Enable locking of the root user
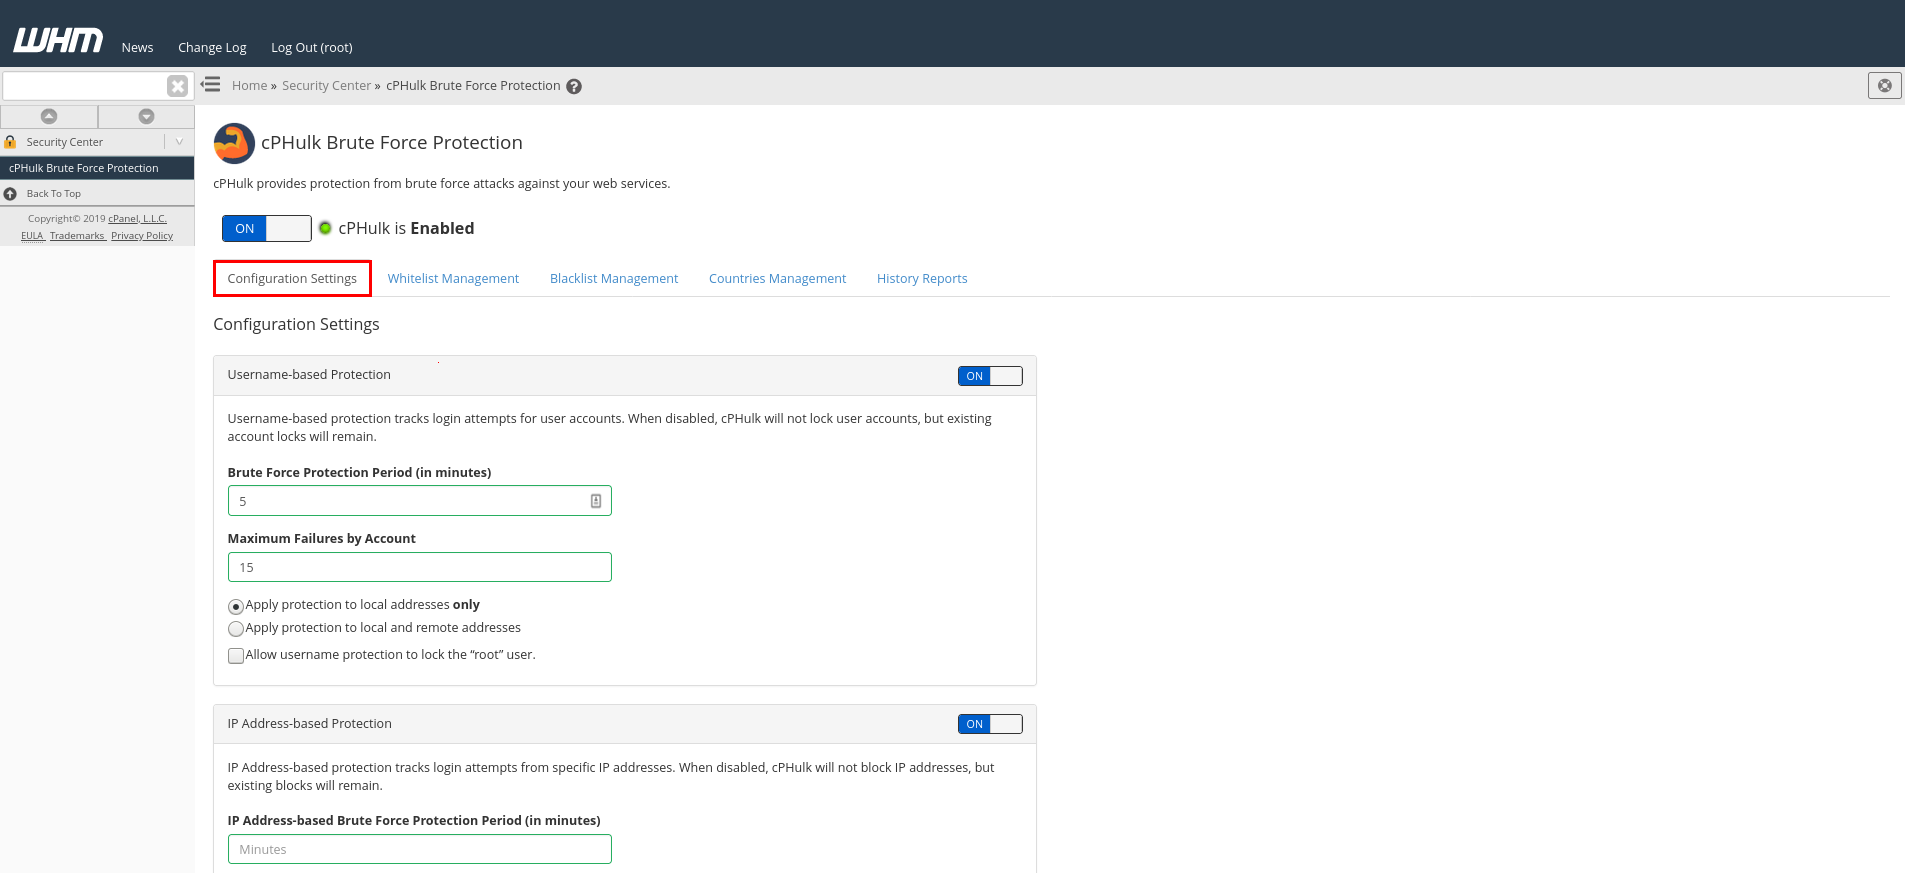 click(x=236, y=656)
